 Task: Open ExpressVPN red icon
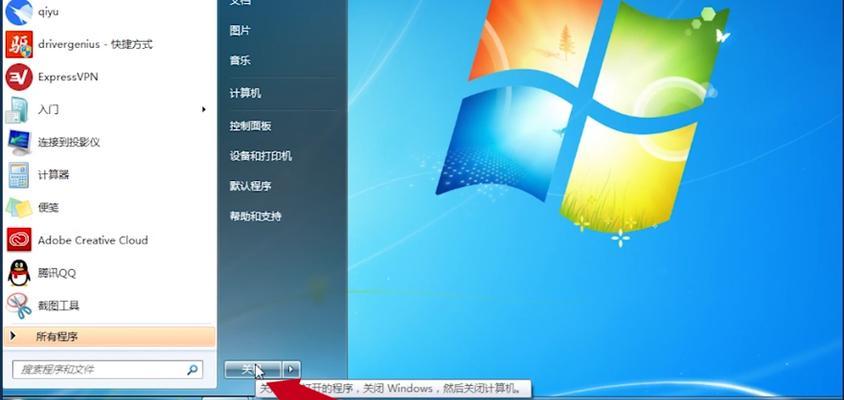[19, 77]
